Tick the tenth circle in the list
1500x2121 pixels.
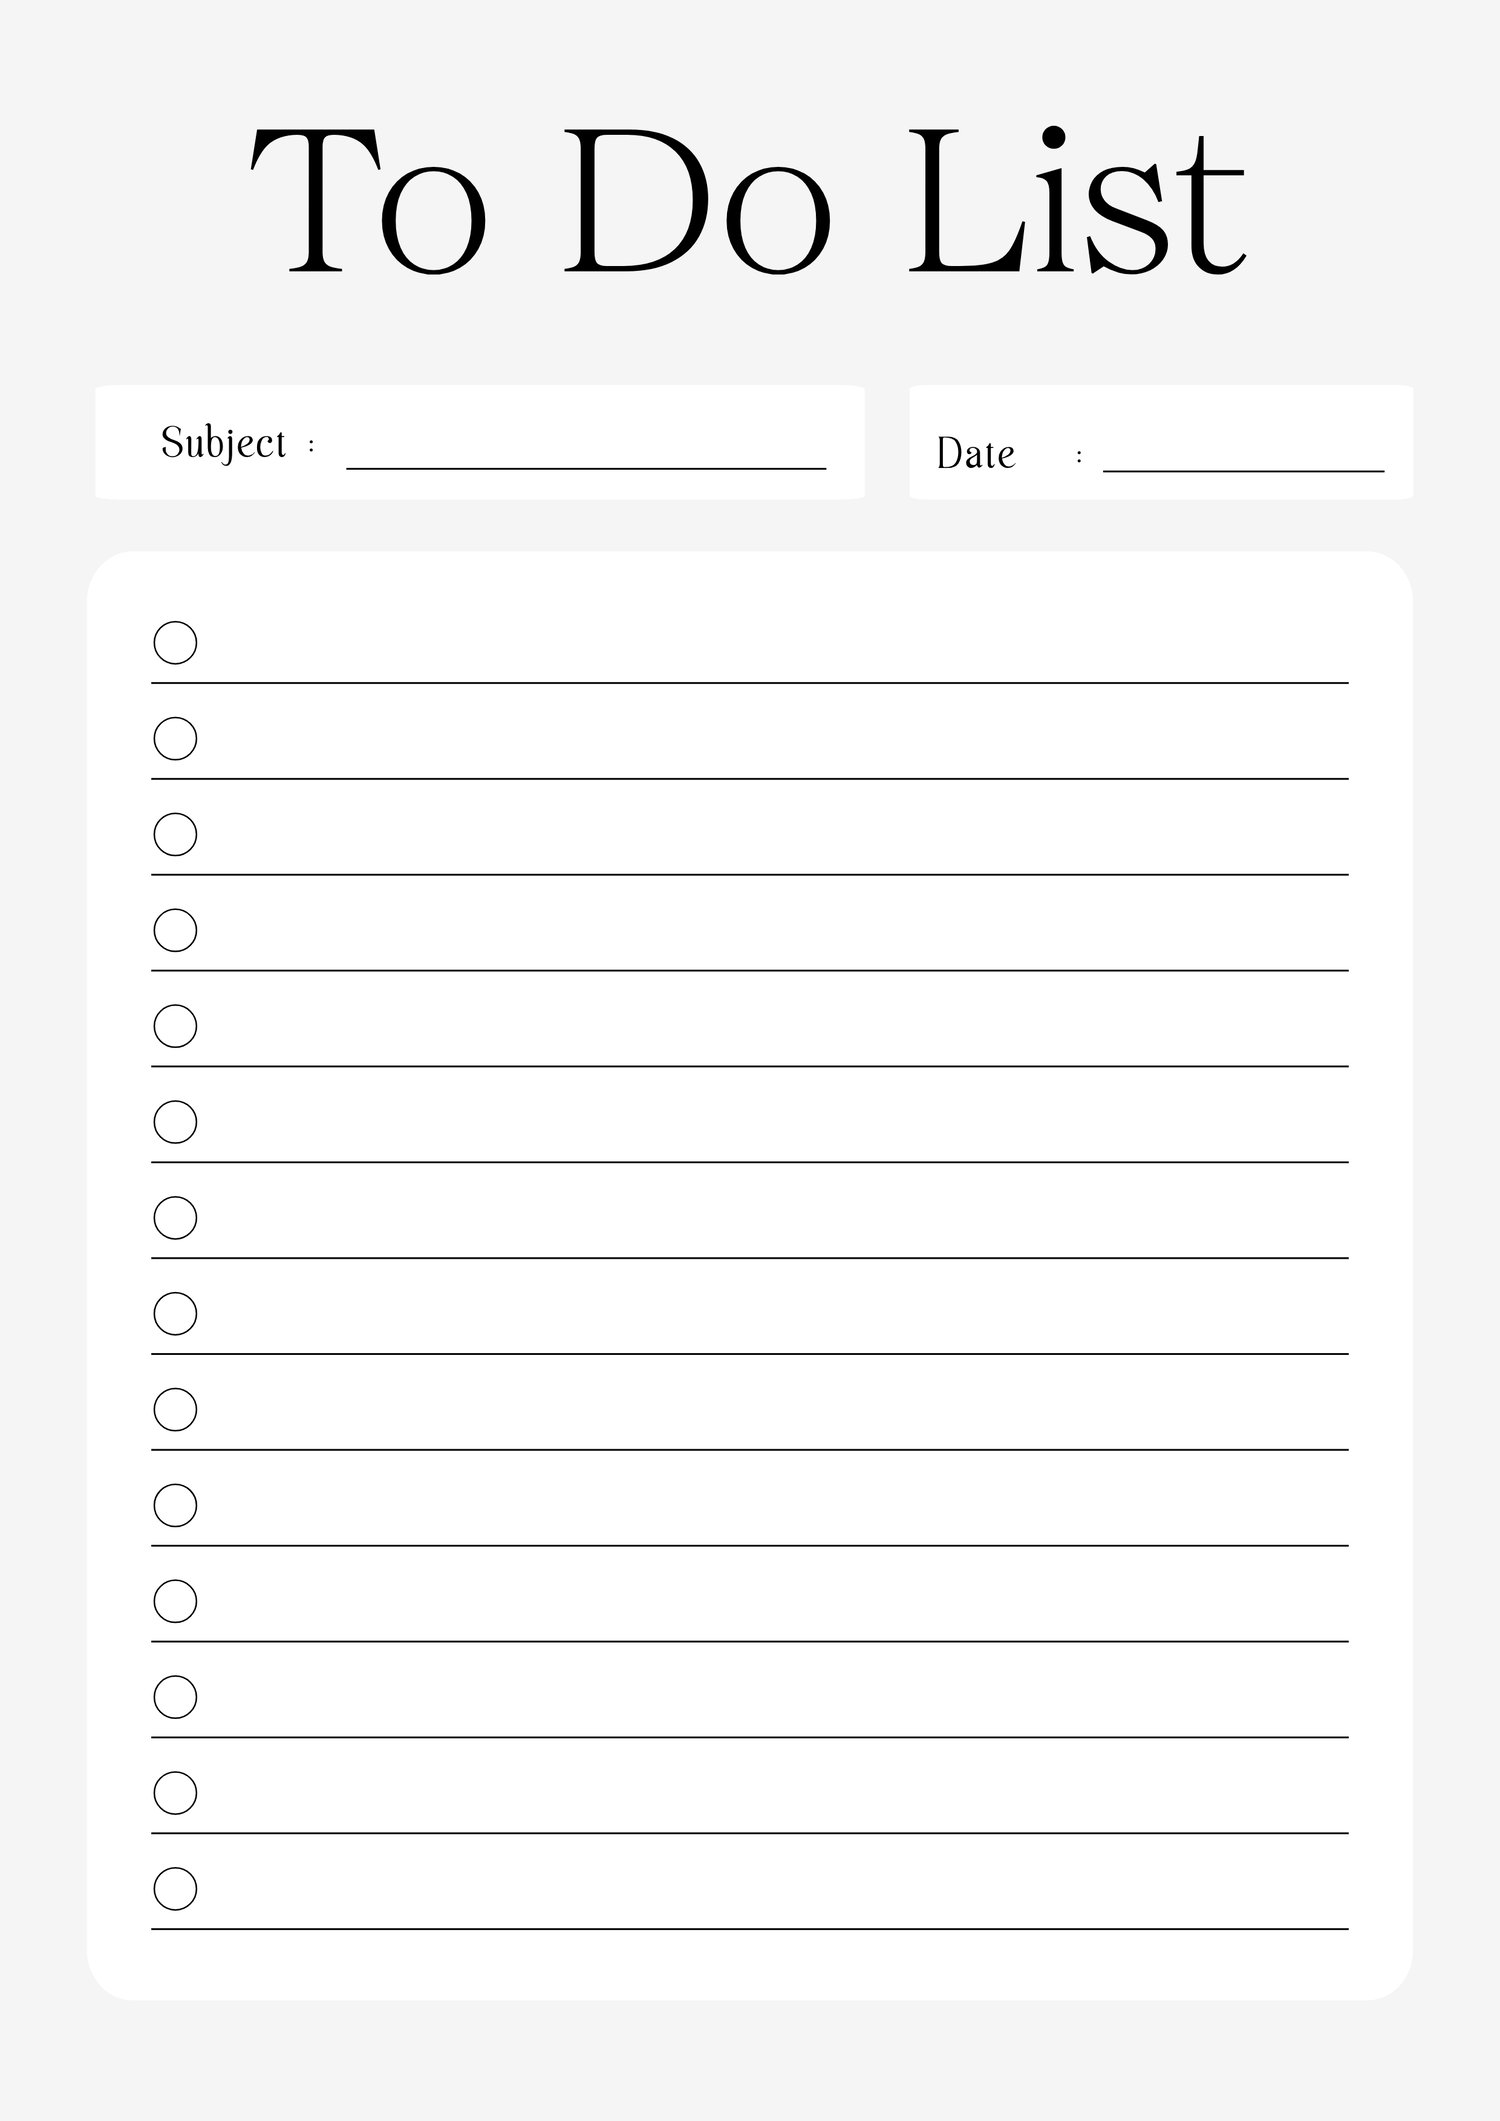pos(175,1505)
